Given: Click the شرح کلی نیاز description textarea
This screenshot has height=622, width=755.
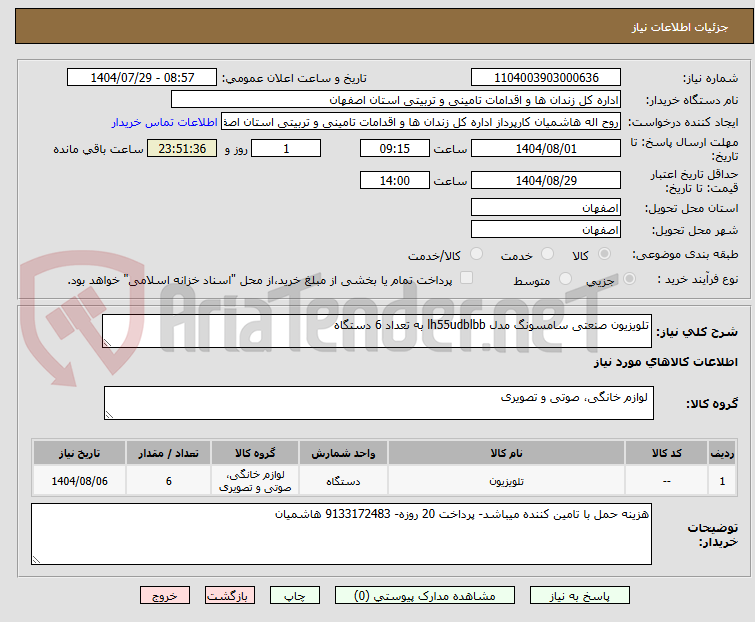Looking at the screenshot, I should click(x=377, y=331).
